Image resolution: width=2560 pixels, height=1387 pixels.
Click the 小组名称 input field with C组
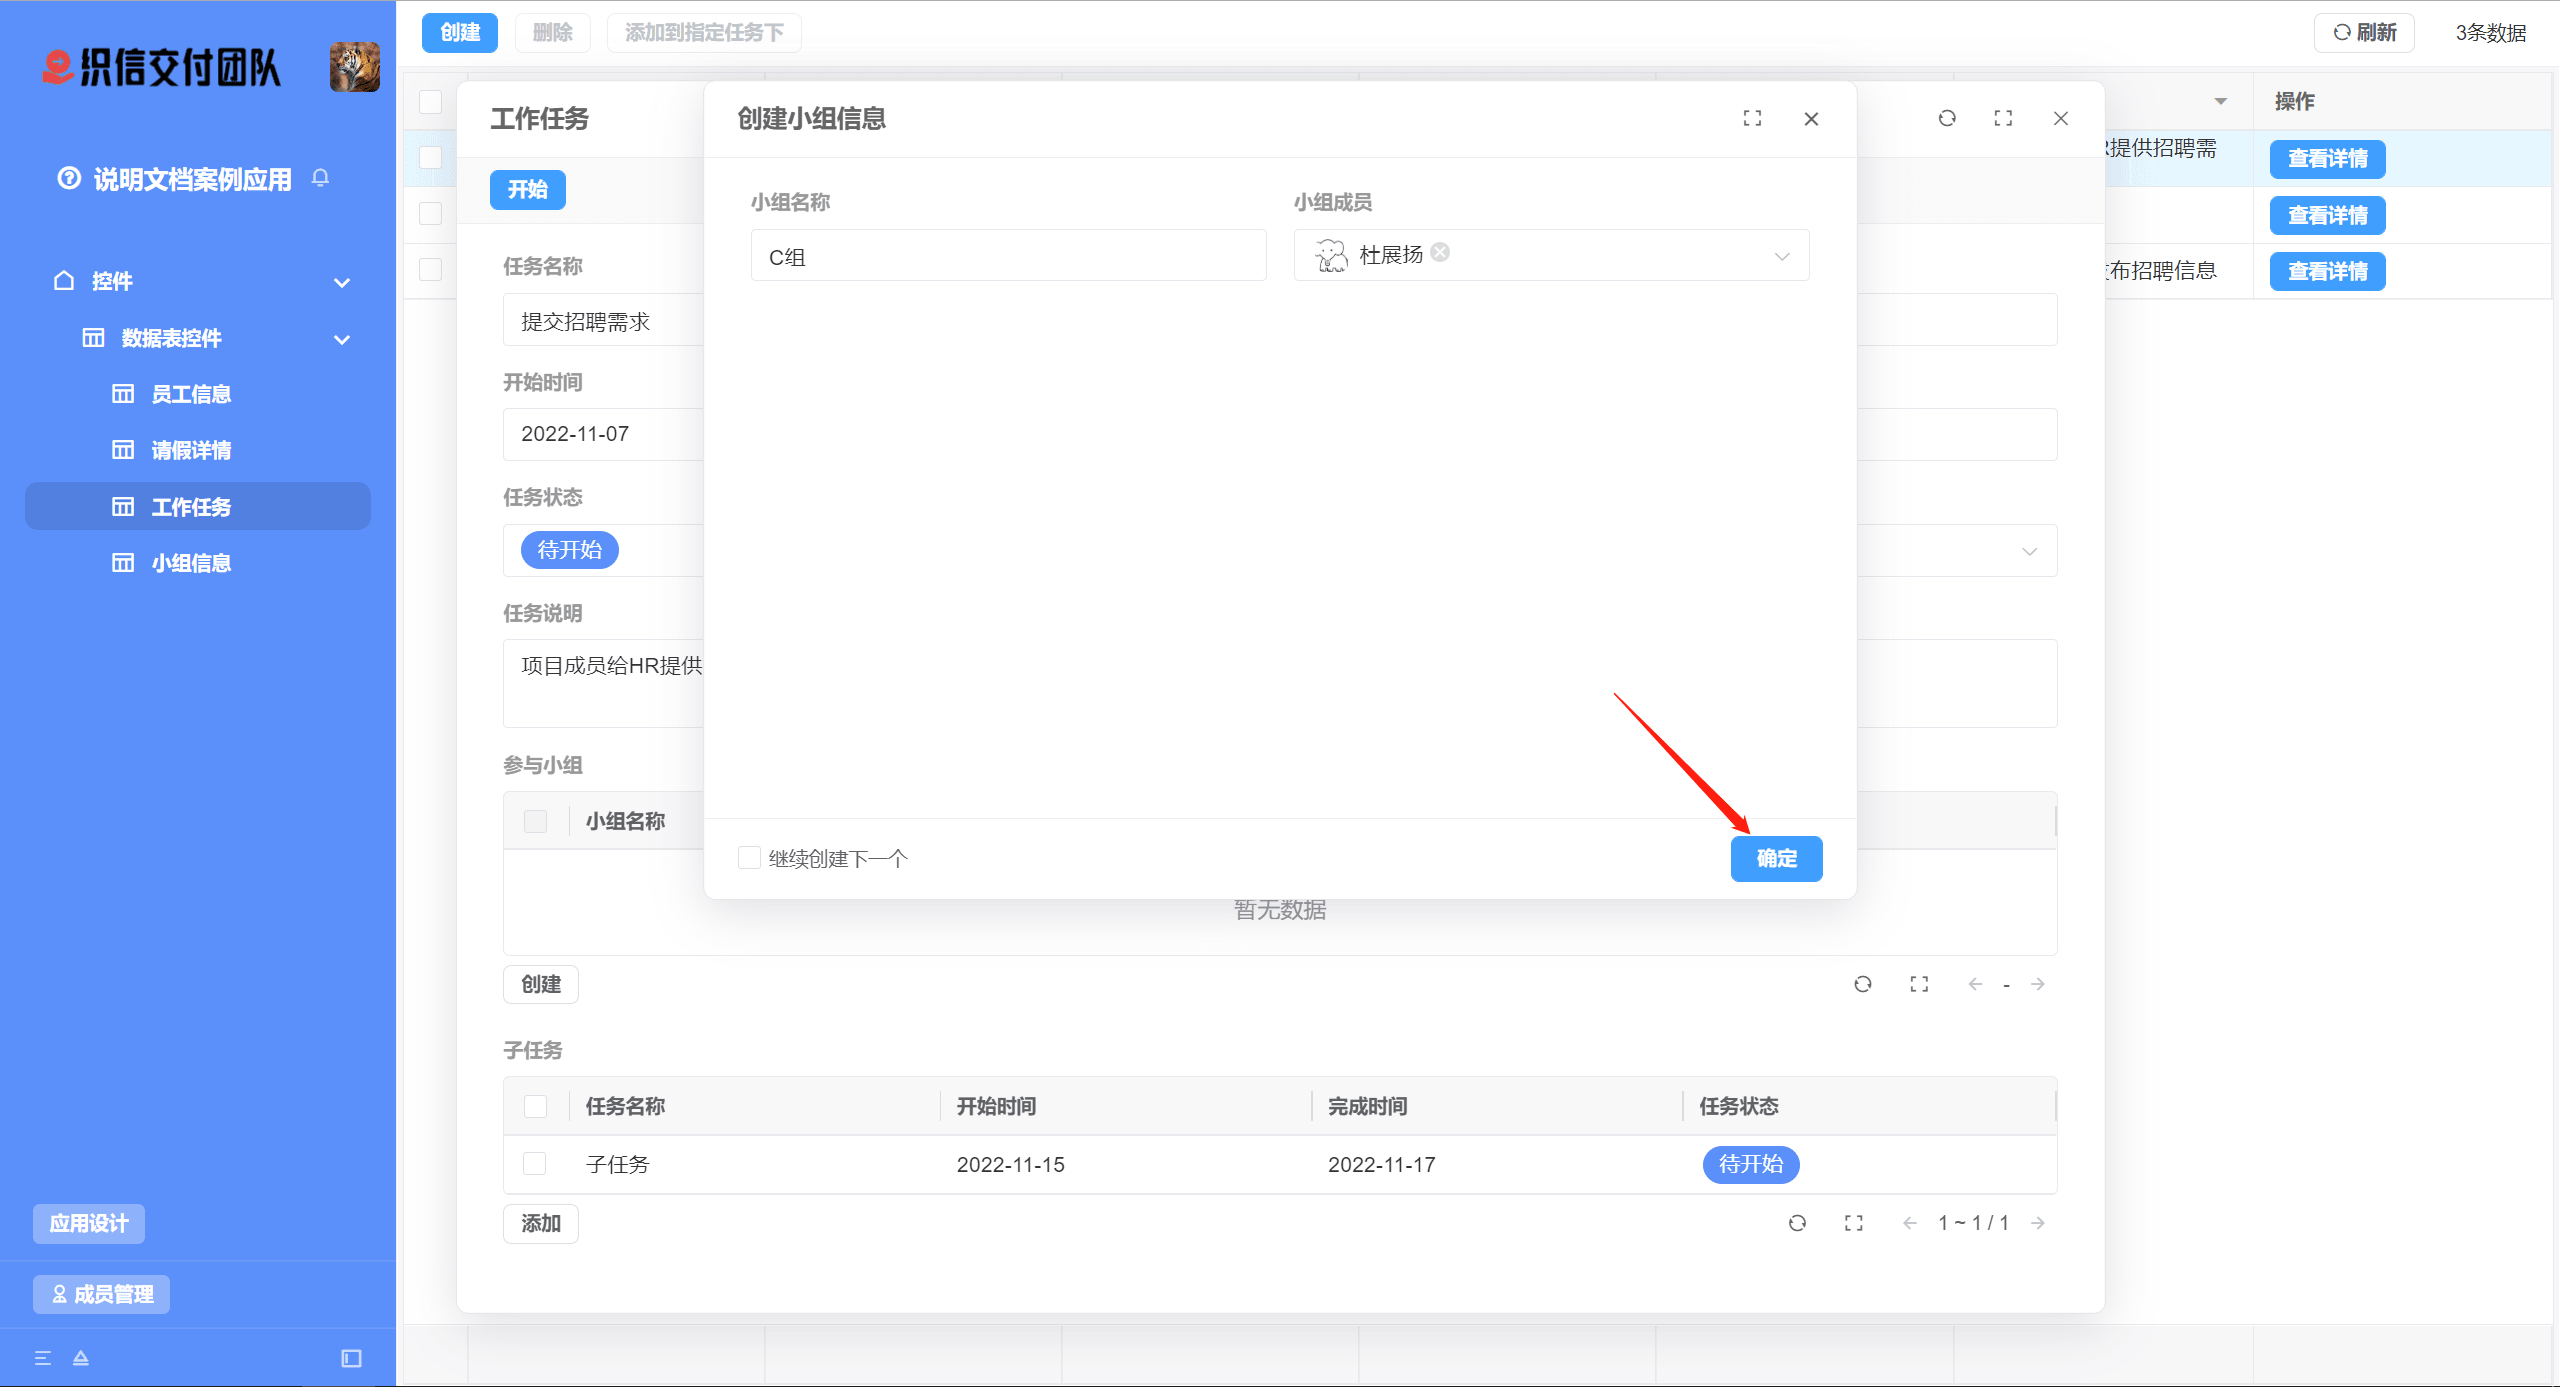[x=1008, y=256]
